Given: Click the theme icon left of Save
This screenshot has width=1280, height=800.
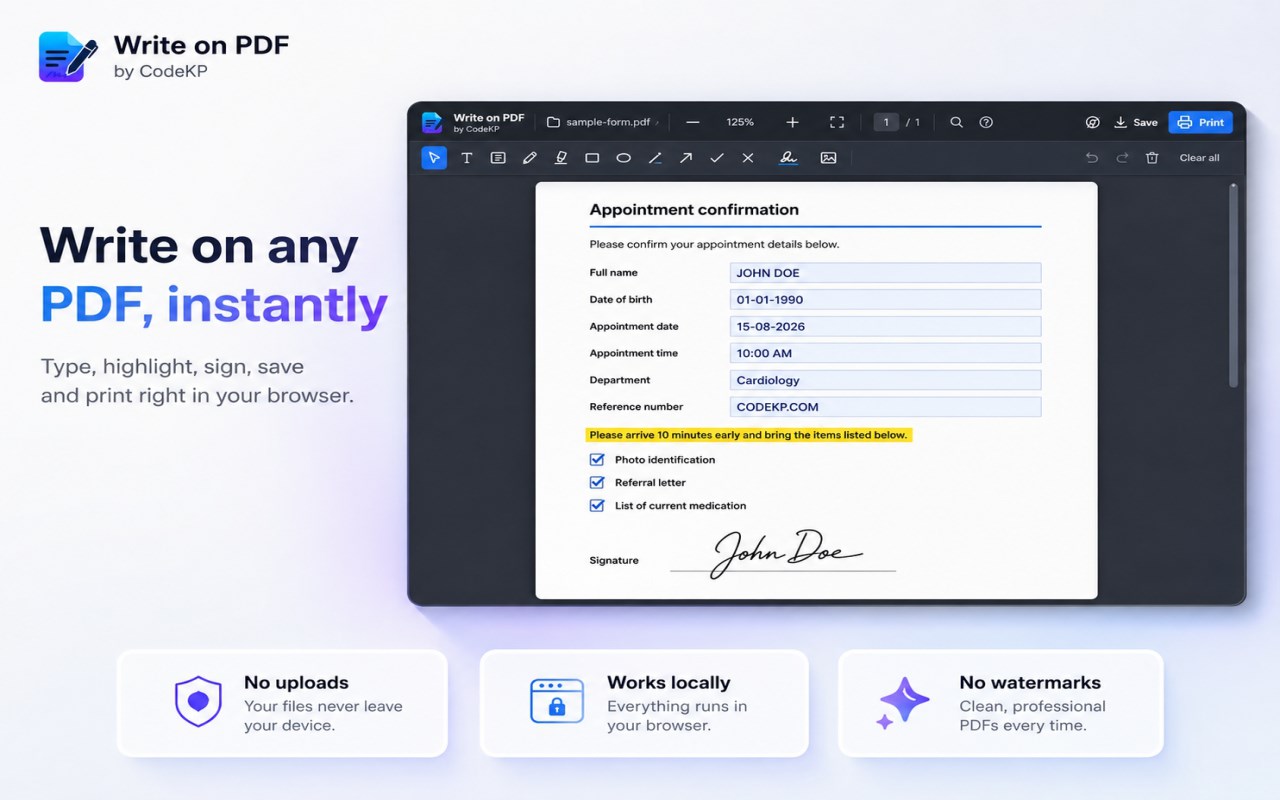Looking at the screenshot, I should pyautogui.click(x=1093, y=122).
